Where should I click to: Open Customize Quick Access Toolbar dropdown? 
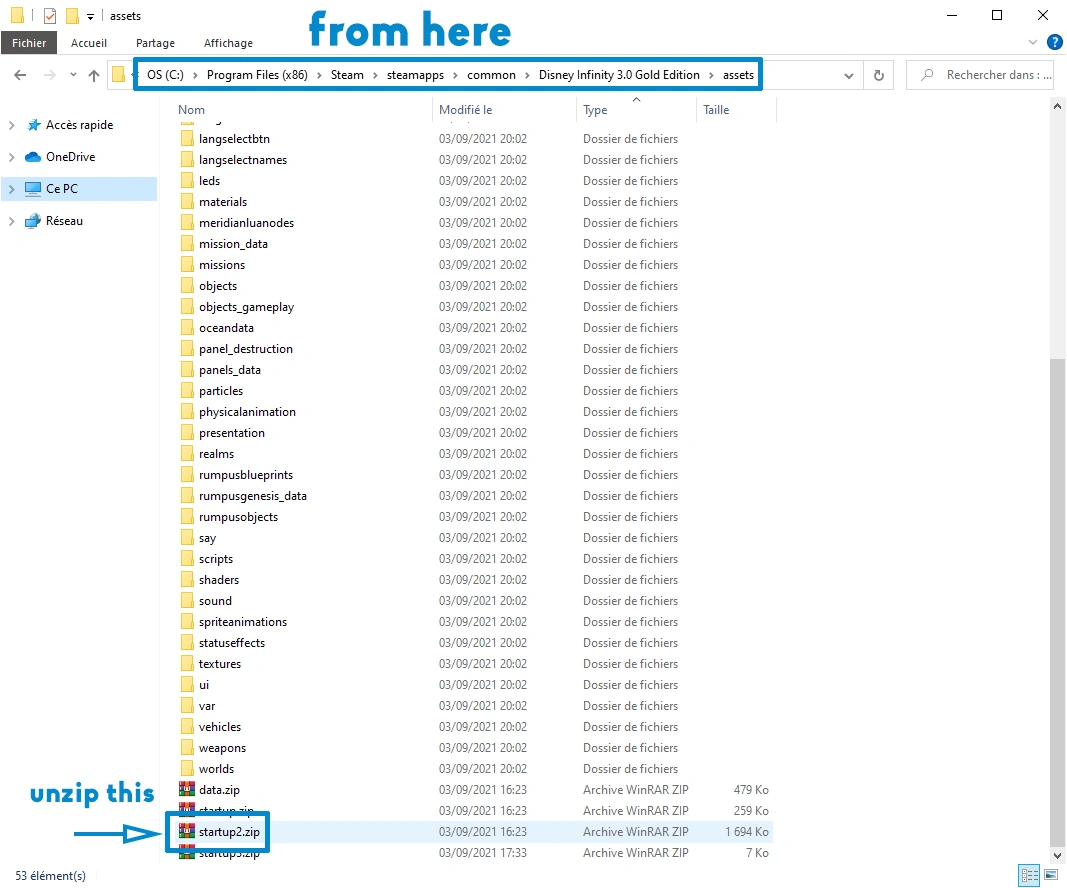(x=91, y=16)
